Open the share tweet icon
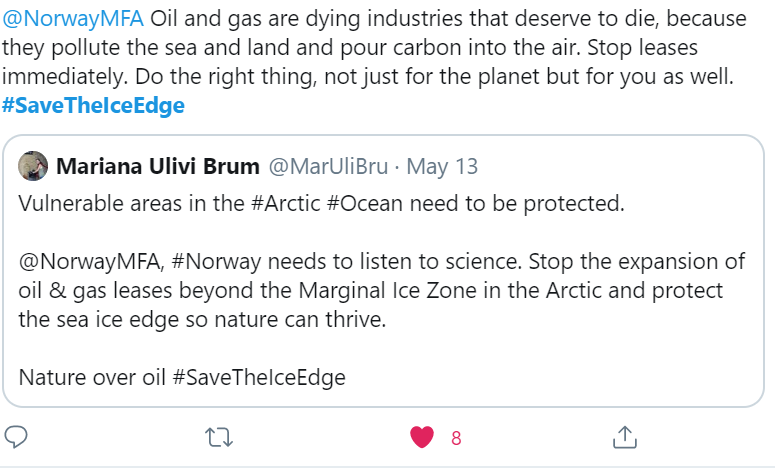 624,437
